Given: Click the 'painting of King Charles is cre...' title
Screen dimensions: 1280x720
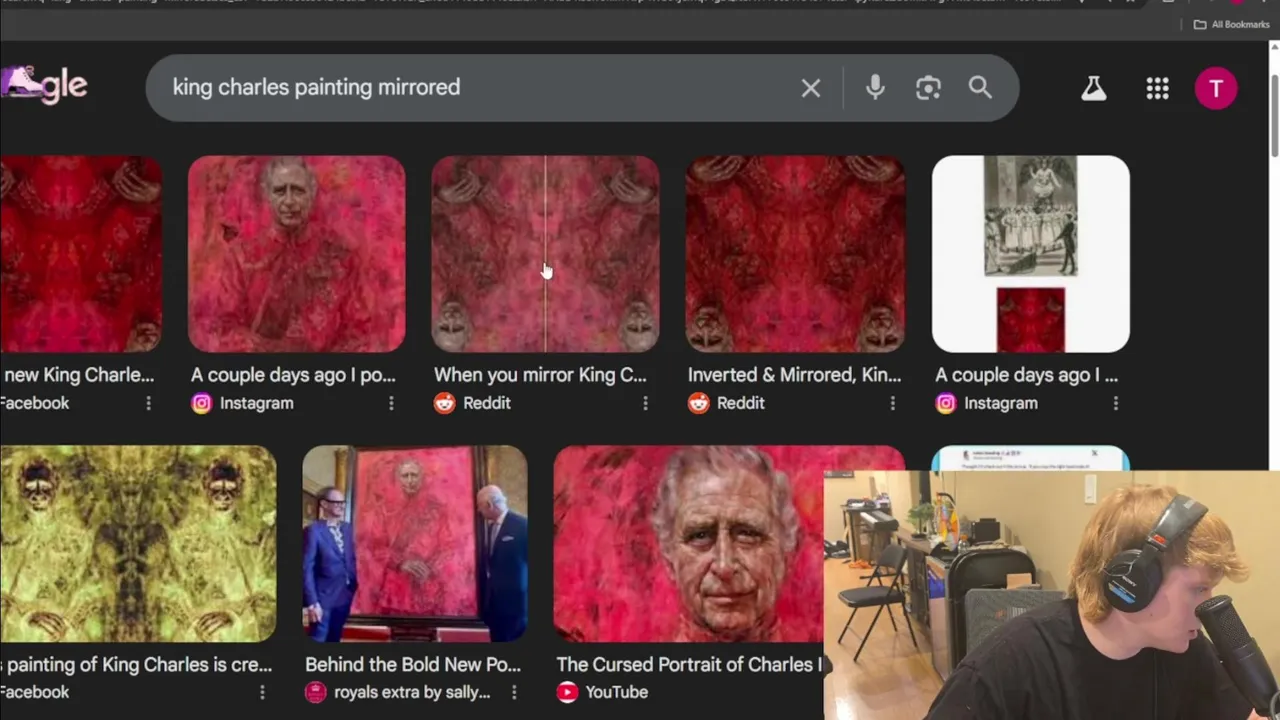Looking at the screenshot, I should click(136, 664).
